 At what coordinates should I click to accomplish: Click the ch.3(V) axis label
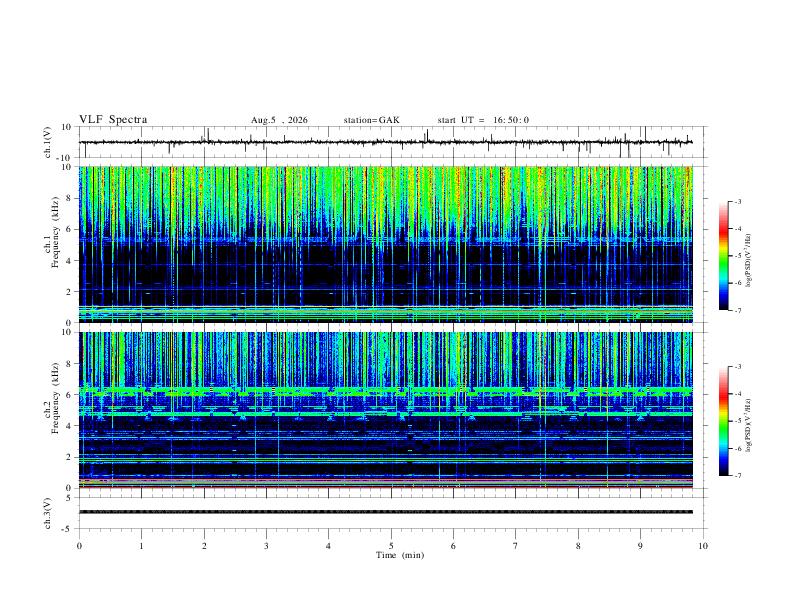(48, 513)
